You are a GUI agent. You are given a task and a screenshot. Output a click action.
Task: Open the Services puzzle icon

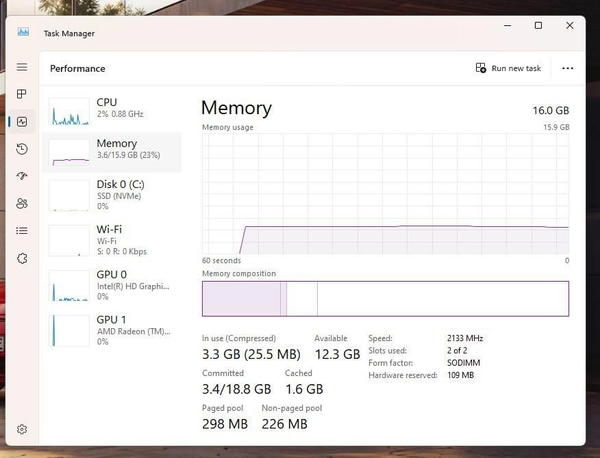click(22, 258)
